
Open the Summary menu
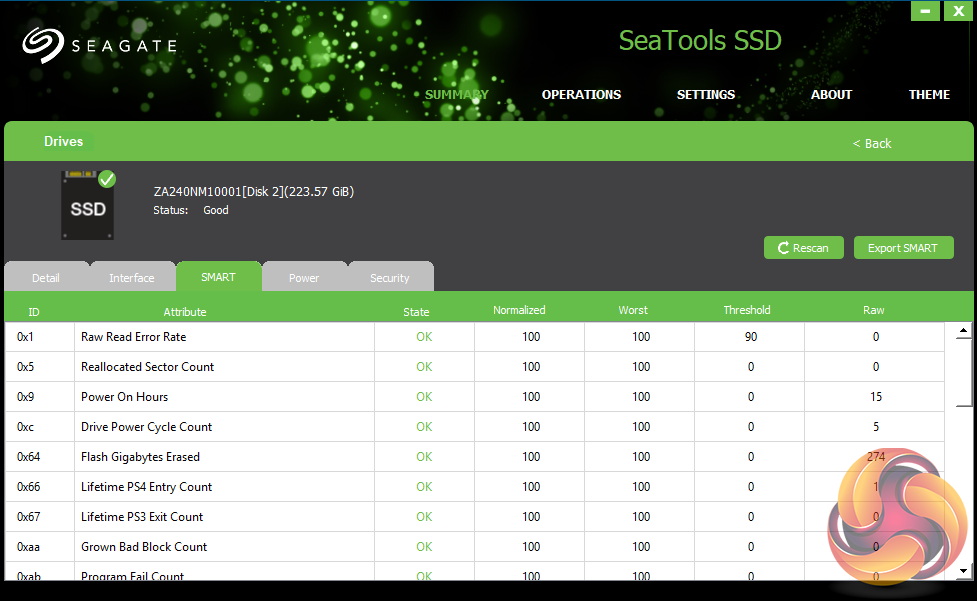(456, 95)
